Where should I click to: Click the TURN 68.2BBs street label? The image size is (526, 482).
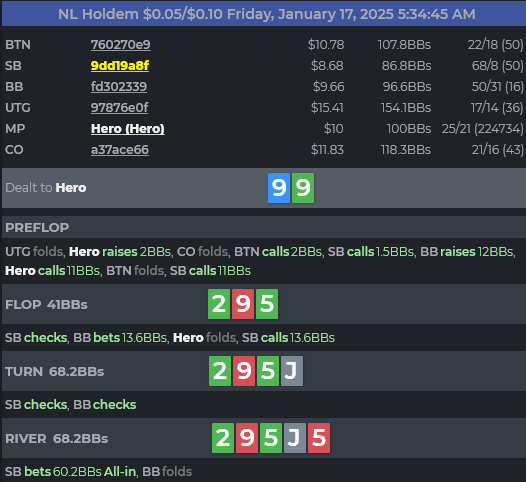coord(55,372)
